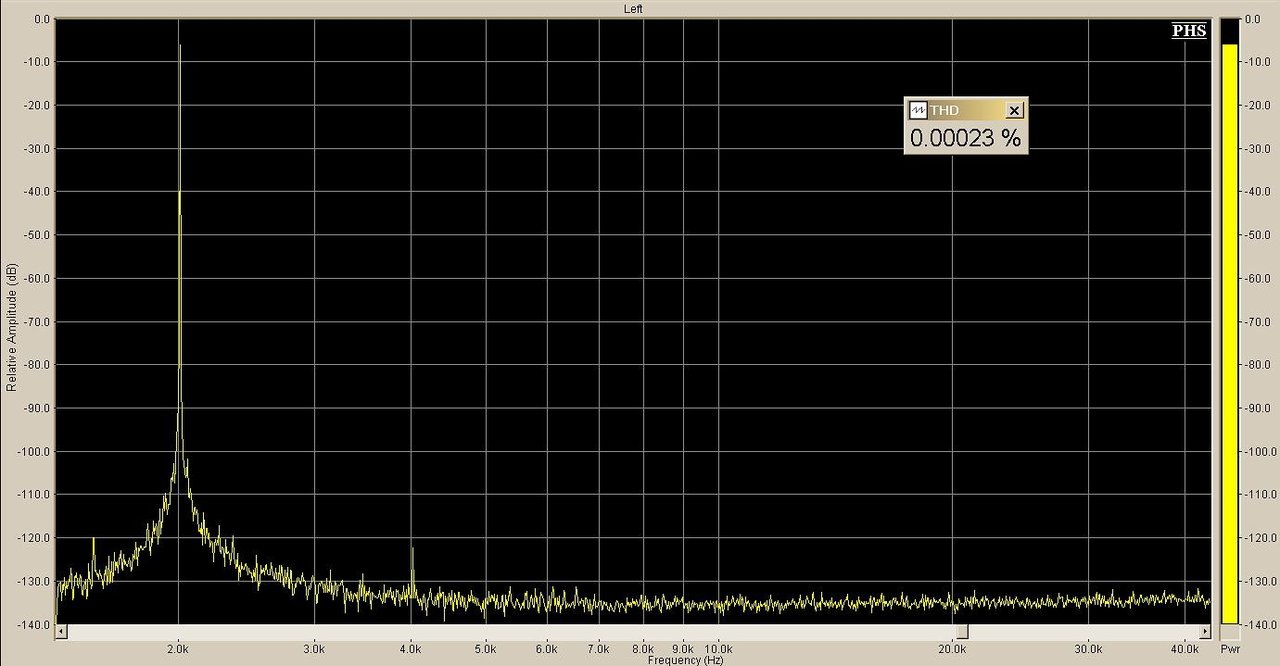Viewport: 1280px width, 666px height.
Task: Click the yellow power level meter bar
Action: pyautogui.click(x=1230, y=334)
